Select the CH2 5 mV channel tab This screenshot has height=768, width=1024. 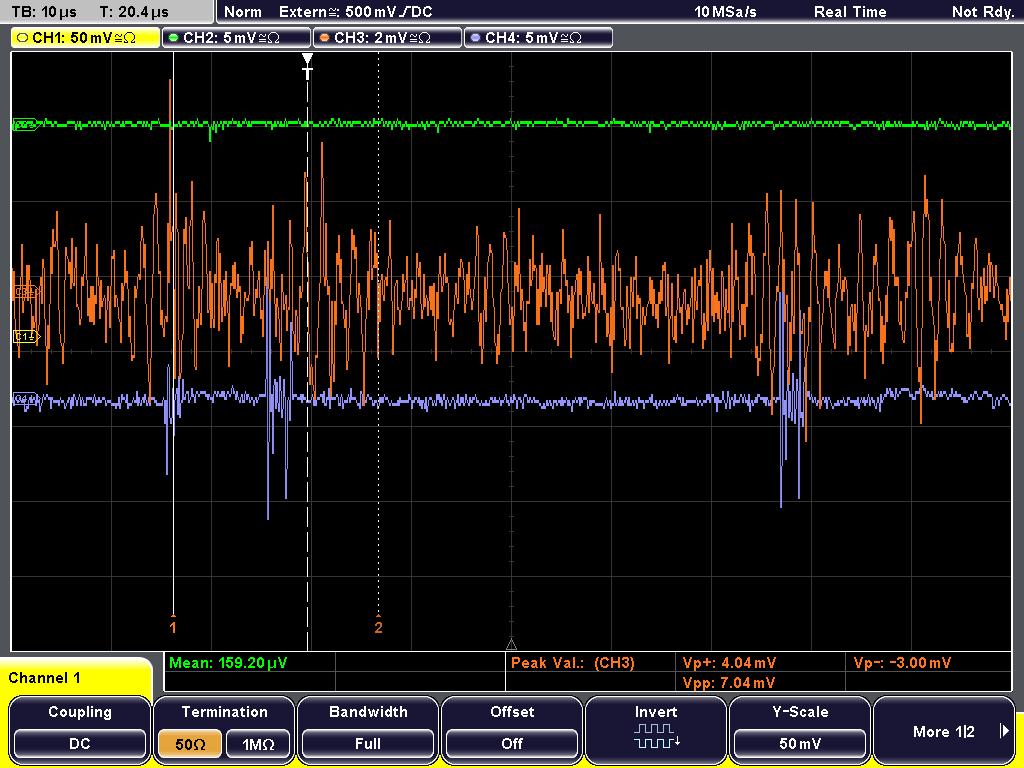pyautogui.click(x=236, y=38)
